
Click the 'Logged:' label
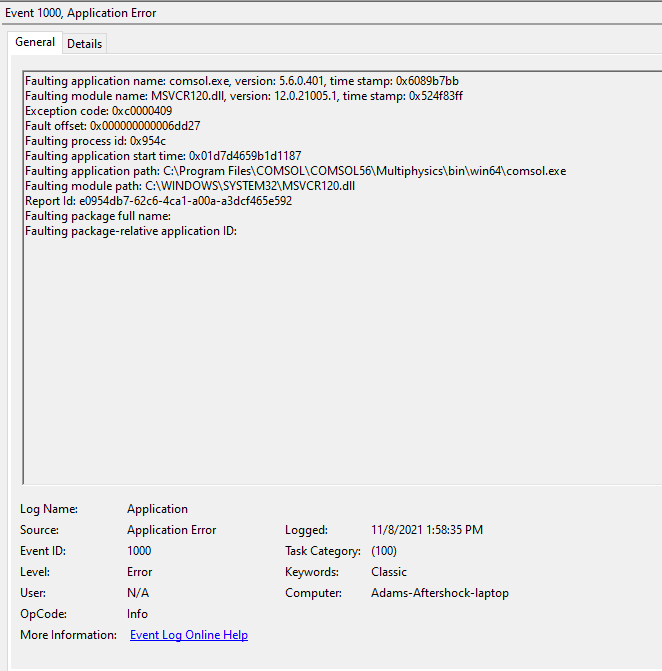pyautogui.click(x=306, y=530)
